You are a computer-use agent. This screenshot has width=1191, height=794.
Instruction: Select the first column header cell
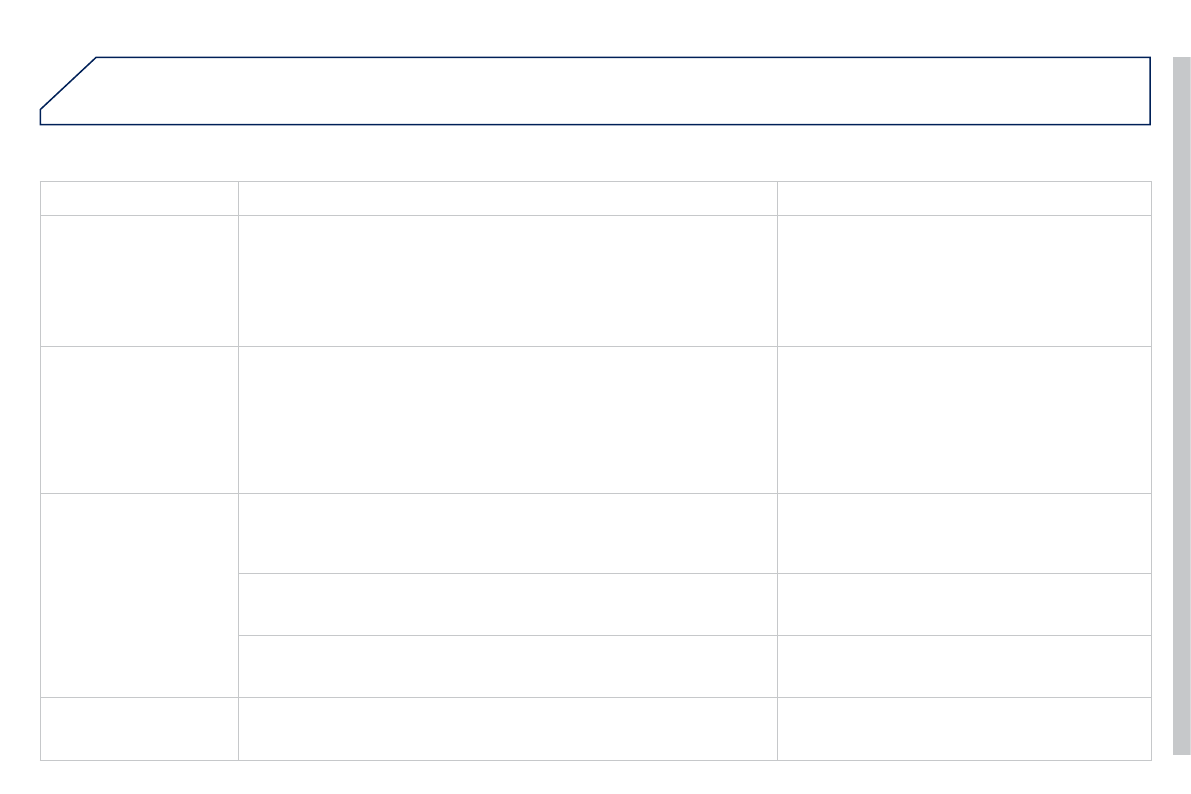(139, 198)
